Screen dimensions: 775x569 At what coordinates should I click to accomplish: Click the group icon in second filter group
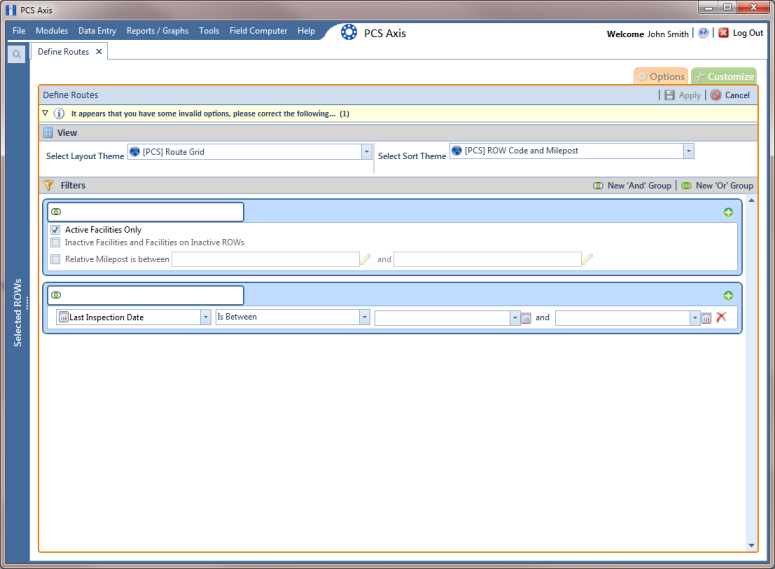[56, 295]
